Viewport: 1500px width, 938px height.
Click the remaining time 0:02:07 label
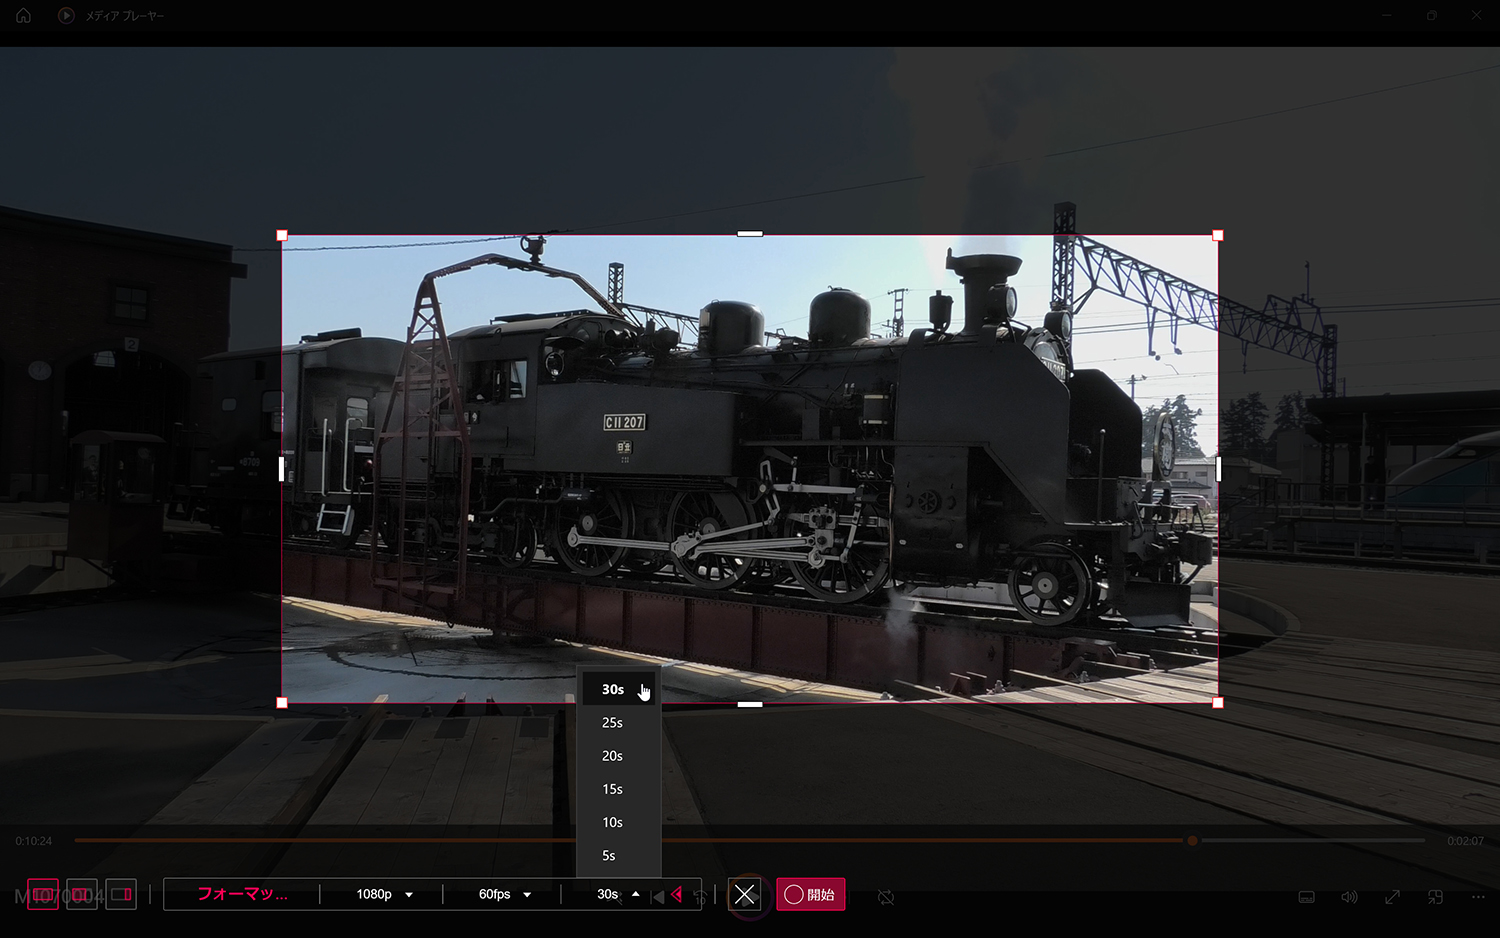[x=1466, y=841]
